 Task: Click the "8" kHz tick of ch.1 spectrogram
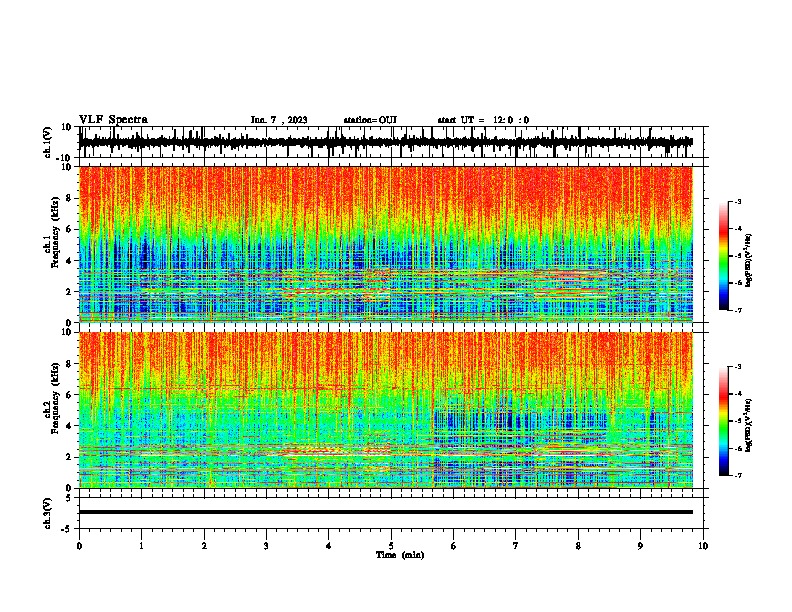point(70,198)
